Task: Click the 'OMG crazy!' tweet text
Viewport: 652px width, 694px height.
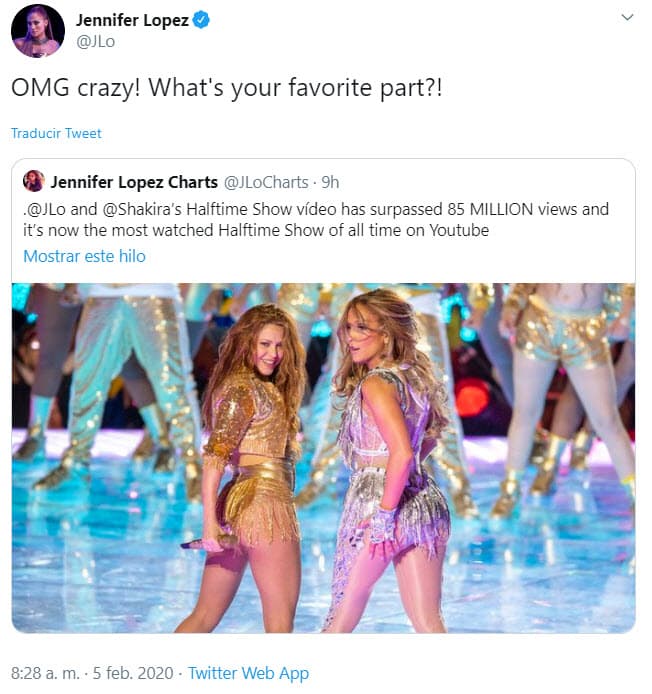Action: [226, 88]
